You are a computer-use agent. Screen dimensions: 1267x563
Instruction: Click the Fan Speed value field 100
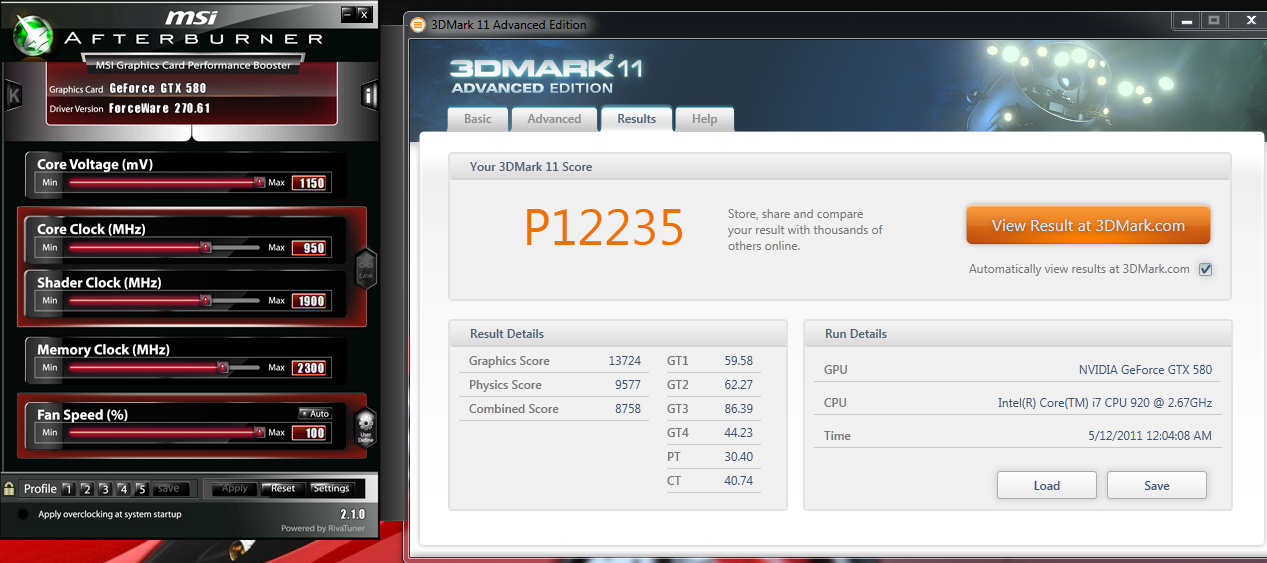pyautogui.click(x=310, y=433)
